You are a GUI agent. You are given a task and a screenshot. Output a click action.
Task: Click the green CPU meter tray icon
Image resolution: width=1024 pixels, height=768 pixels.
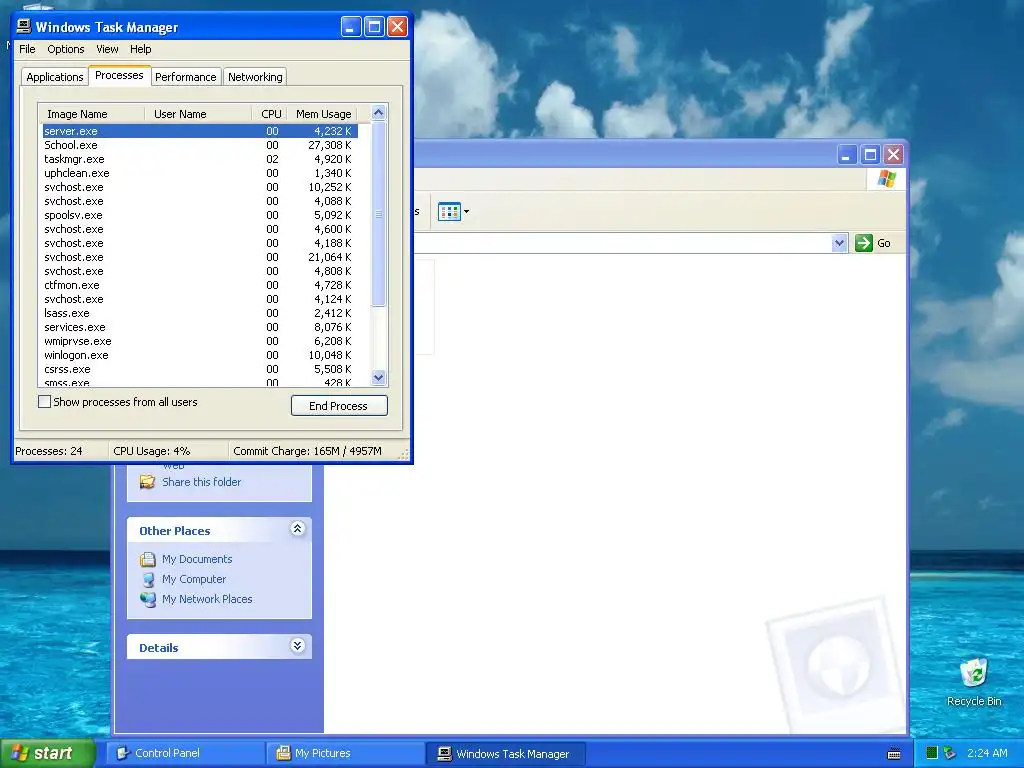(932, 753)
